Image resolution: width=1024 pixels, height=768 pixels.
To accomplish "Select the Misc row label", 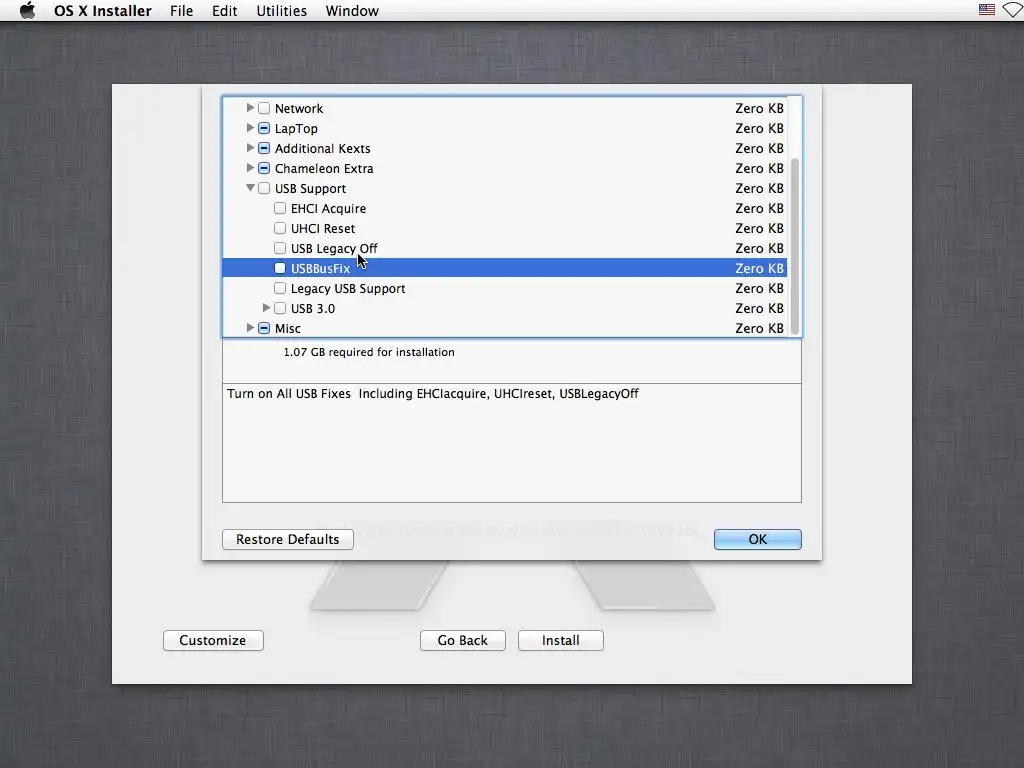I will click(287, 328).
